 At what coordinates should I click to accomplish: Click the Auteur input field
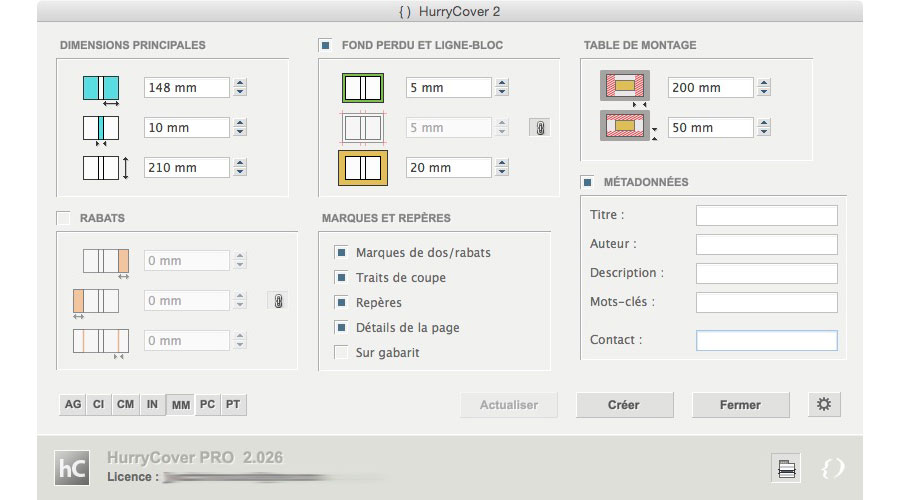coord(767,245)
